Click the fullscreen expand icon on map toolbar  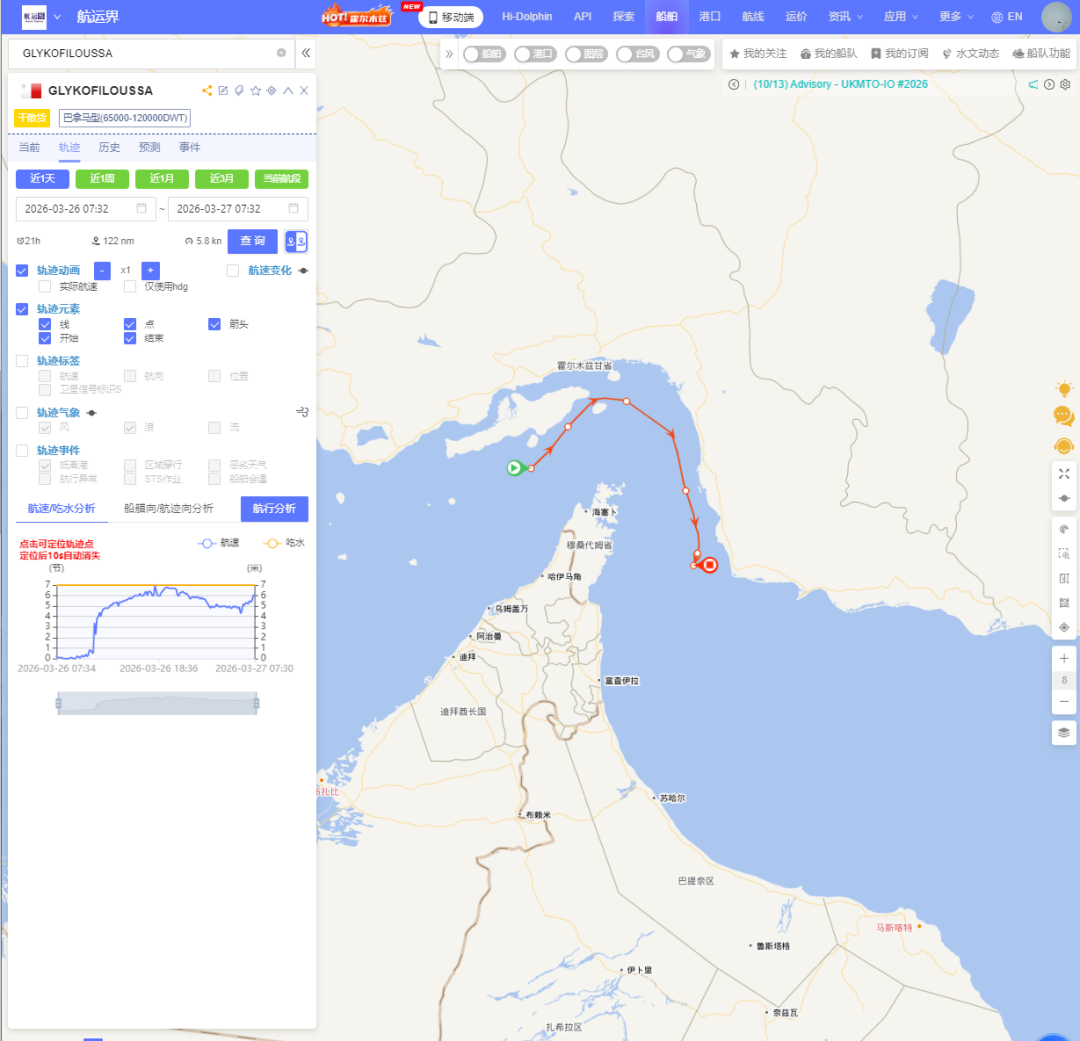[x=1064, y=473]
